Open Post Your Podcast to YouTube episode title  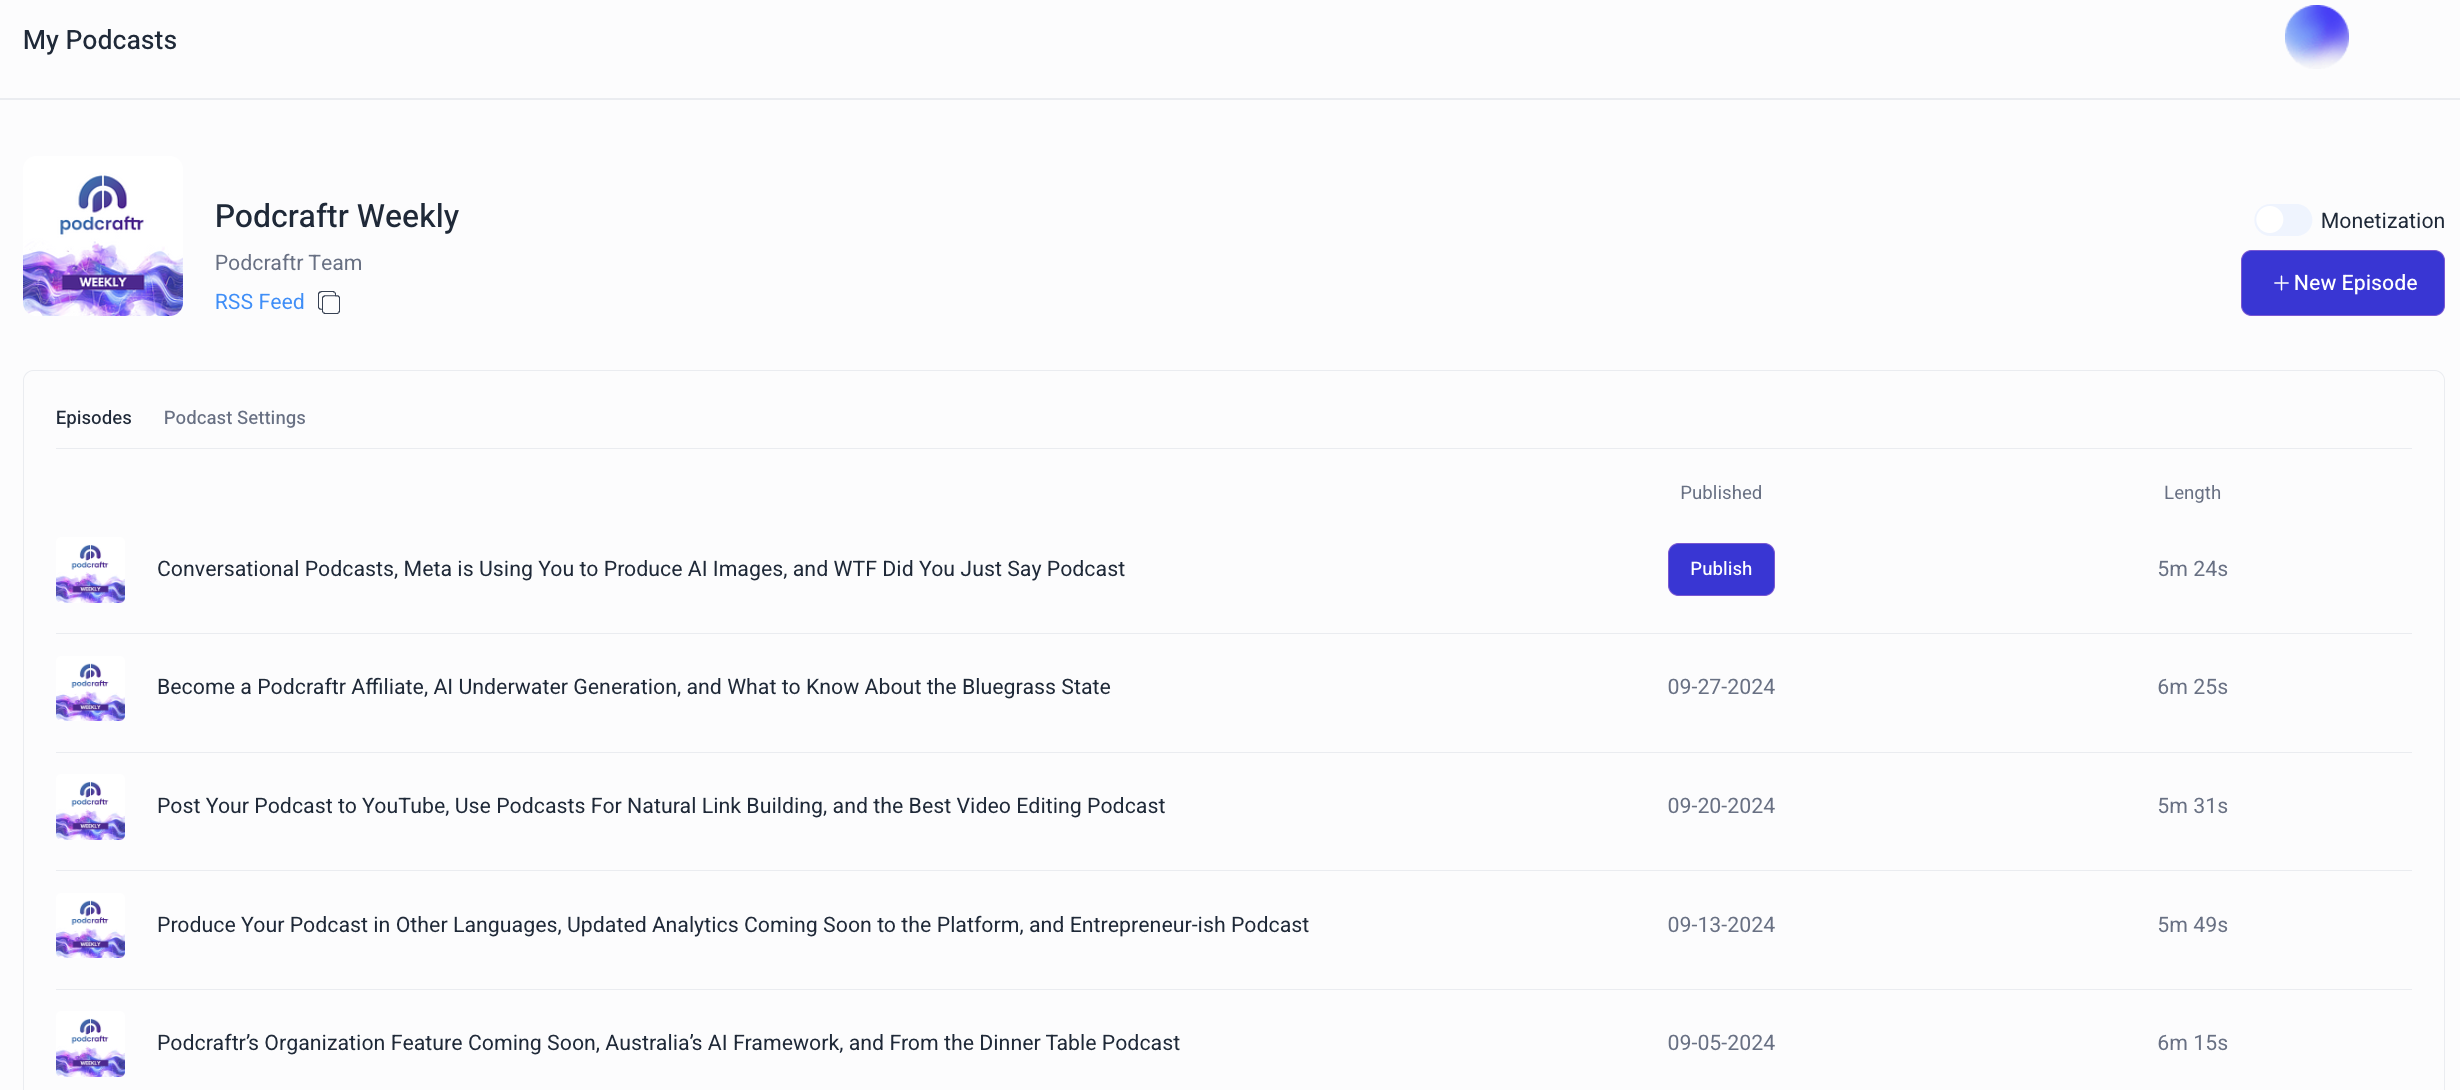660,806
